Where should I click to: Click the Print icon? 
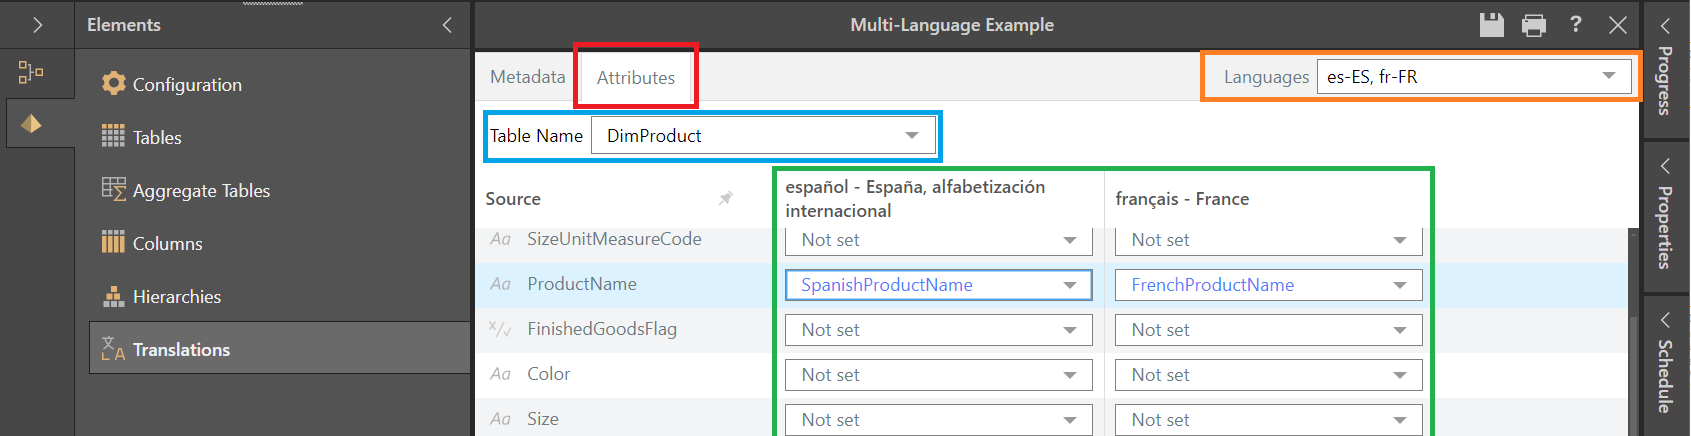pyautogui.click(x=1533, y=25)
